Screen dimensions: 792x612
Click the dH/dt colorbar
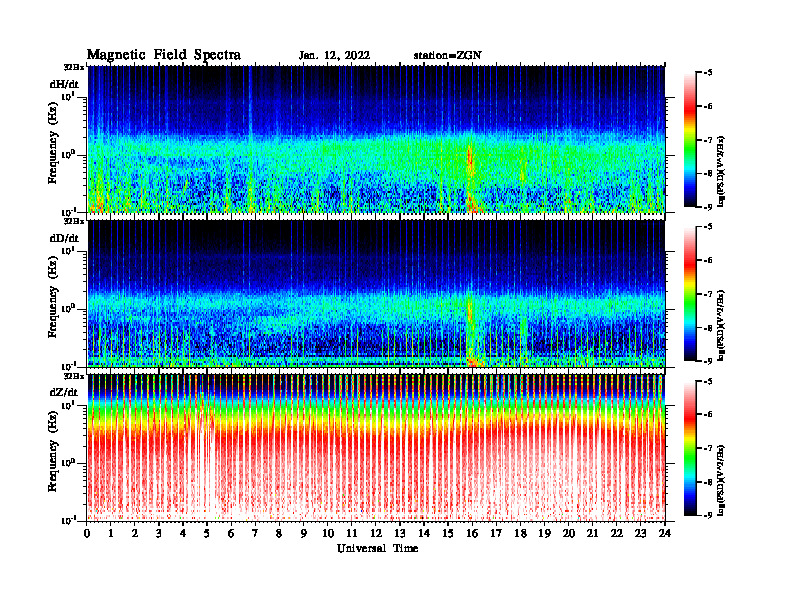coord(690,140)
